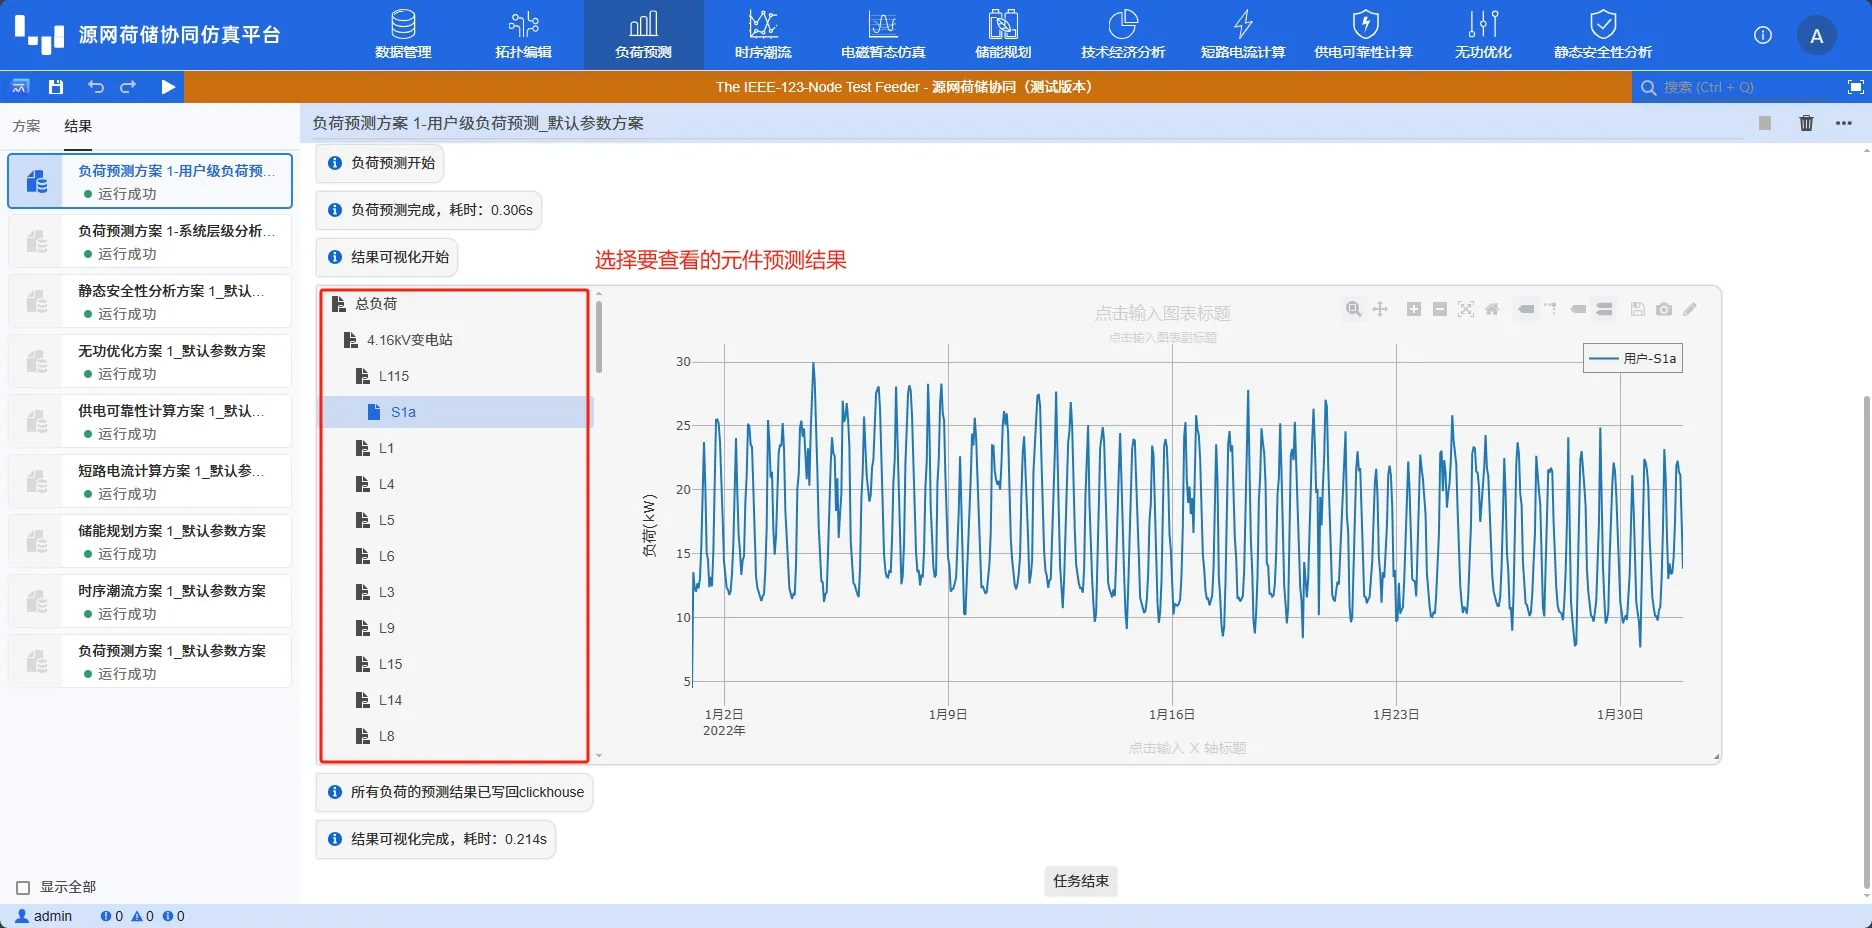The width and height of the screenshot is (1872, 928).
Task: Open result 无功优化方案 1_默认参数方案
Action: click(x=150, y=361)
